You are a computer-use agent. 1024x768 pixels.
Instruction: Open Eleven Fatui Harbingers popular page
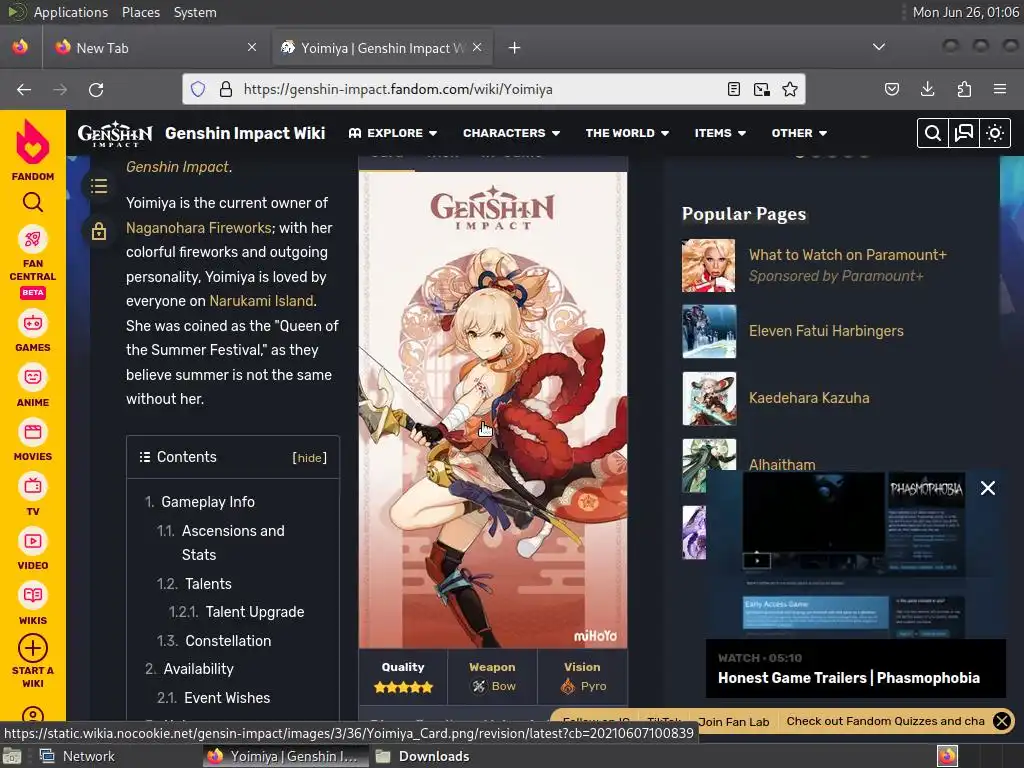tap(825, 331)
